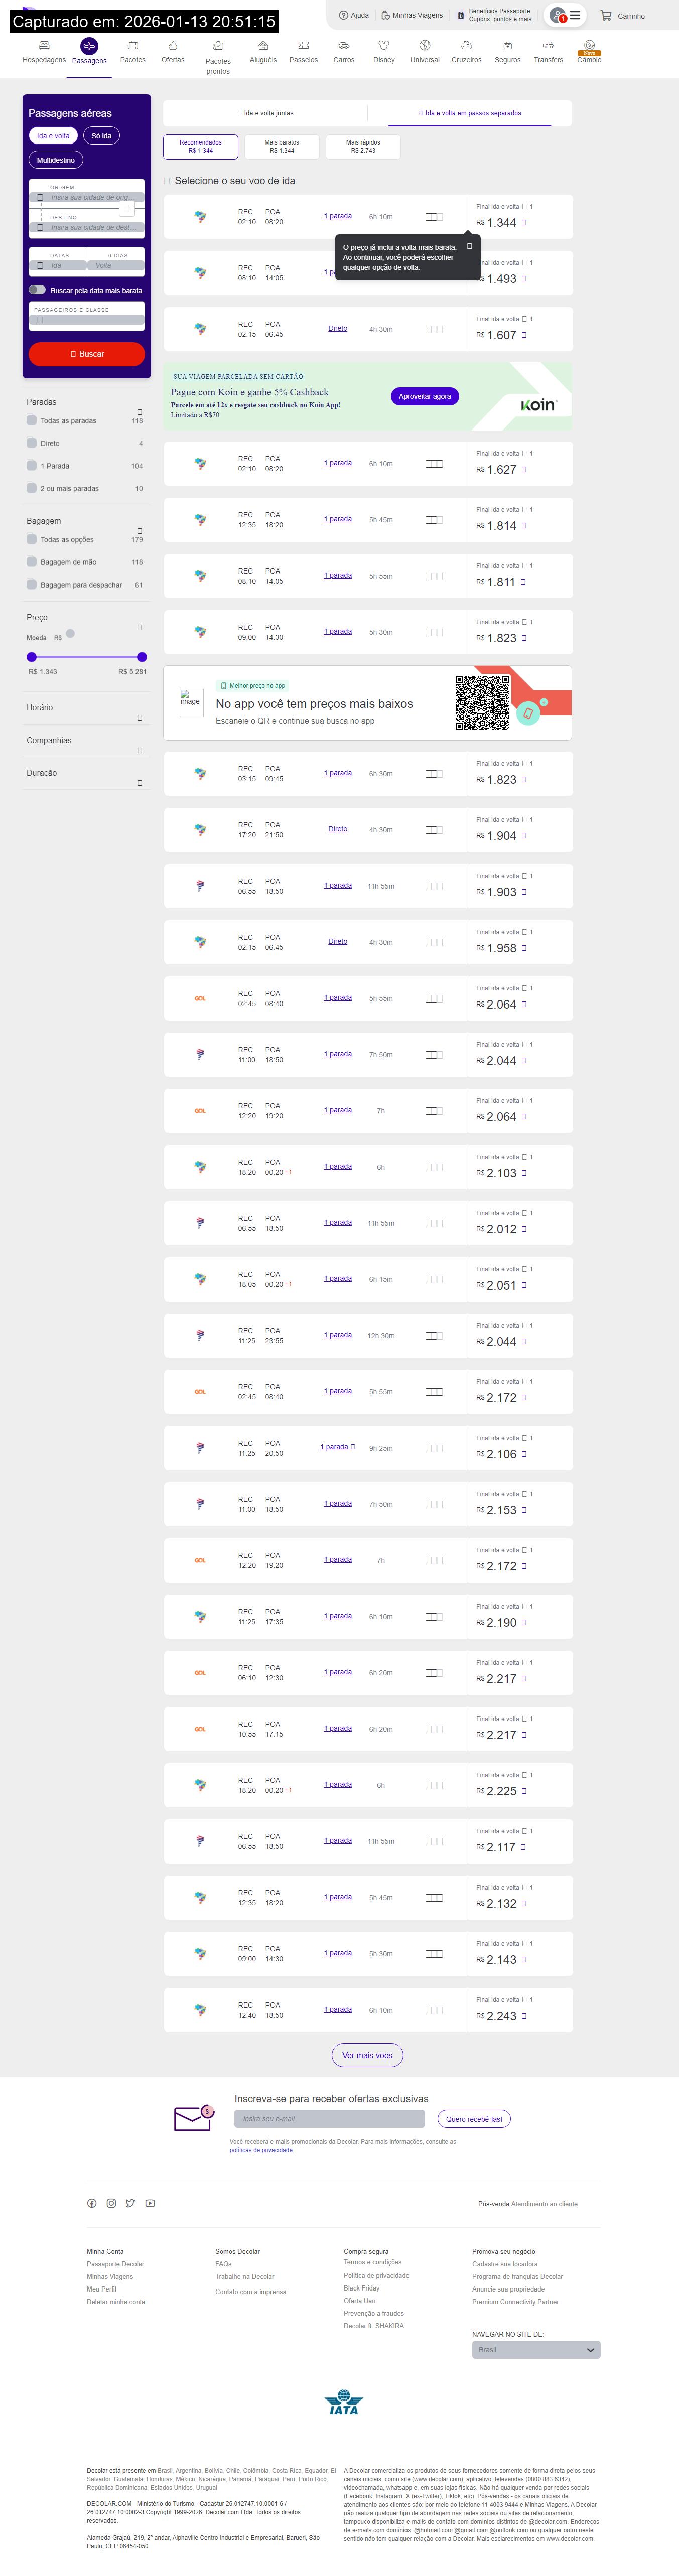Open the Hospedagens section icon

[44, 45]
